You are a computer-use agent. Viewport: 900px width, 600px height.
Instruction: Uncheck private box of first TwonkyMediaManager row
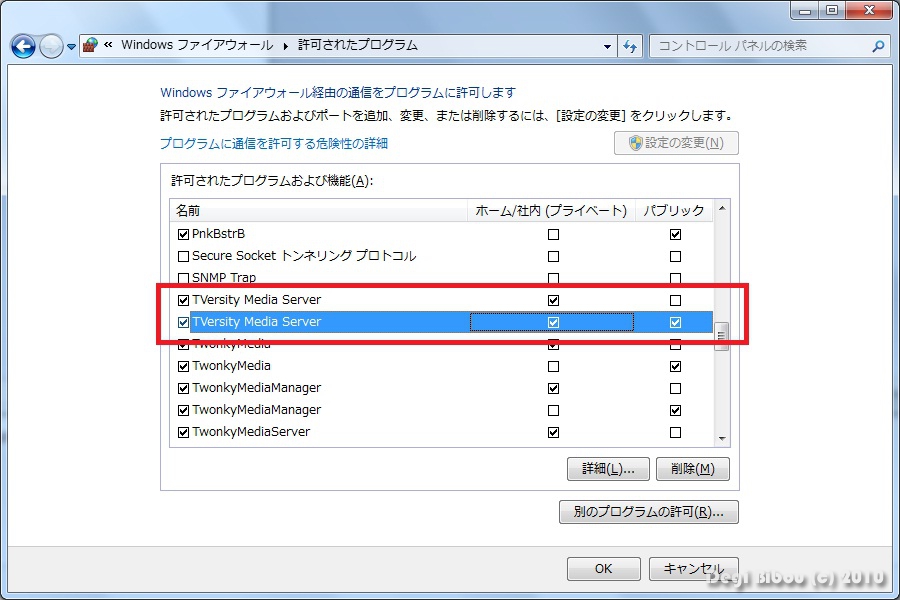tap(553, 388)
